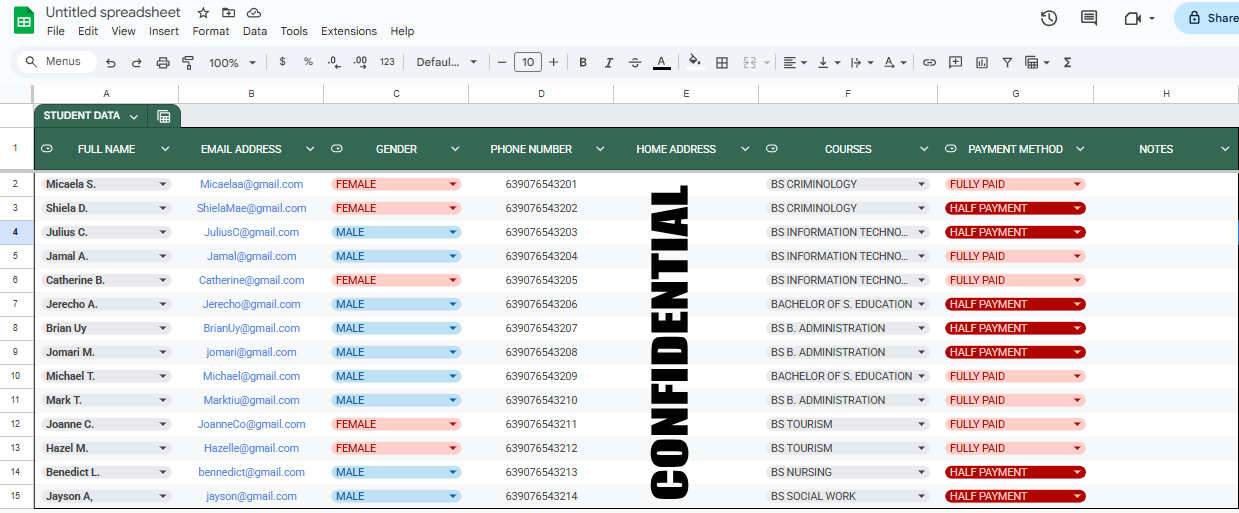Open the functions sigma menu
The width and height of the screenshot is (1239, 513).
tap(1067, 62)
